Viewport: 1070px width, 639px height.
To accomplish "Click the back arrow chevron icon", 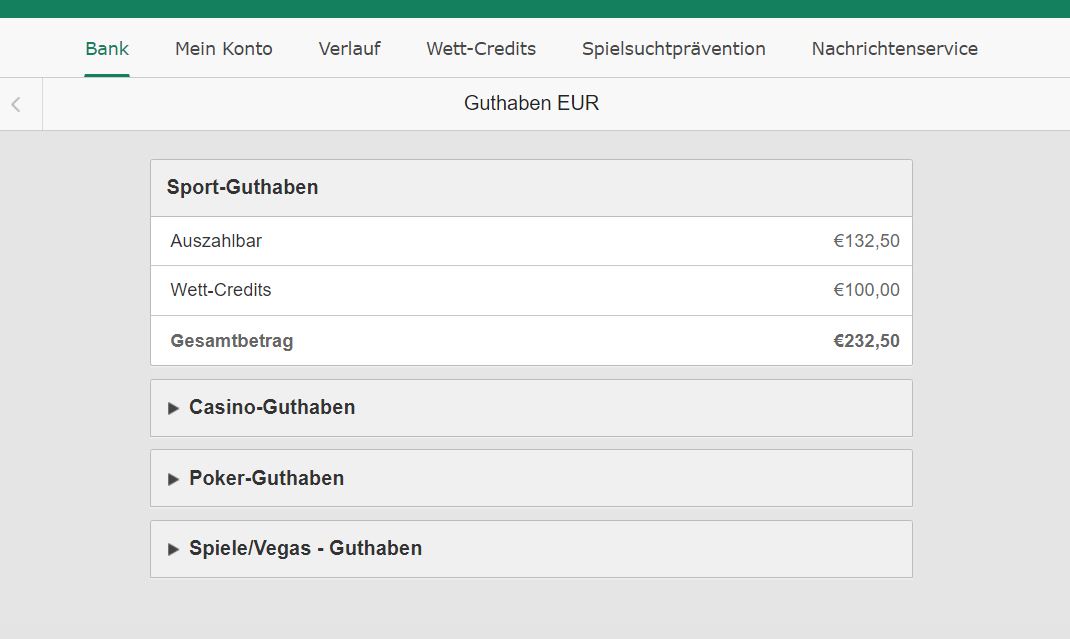I will pos(16,104).
